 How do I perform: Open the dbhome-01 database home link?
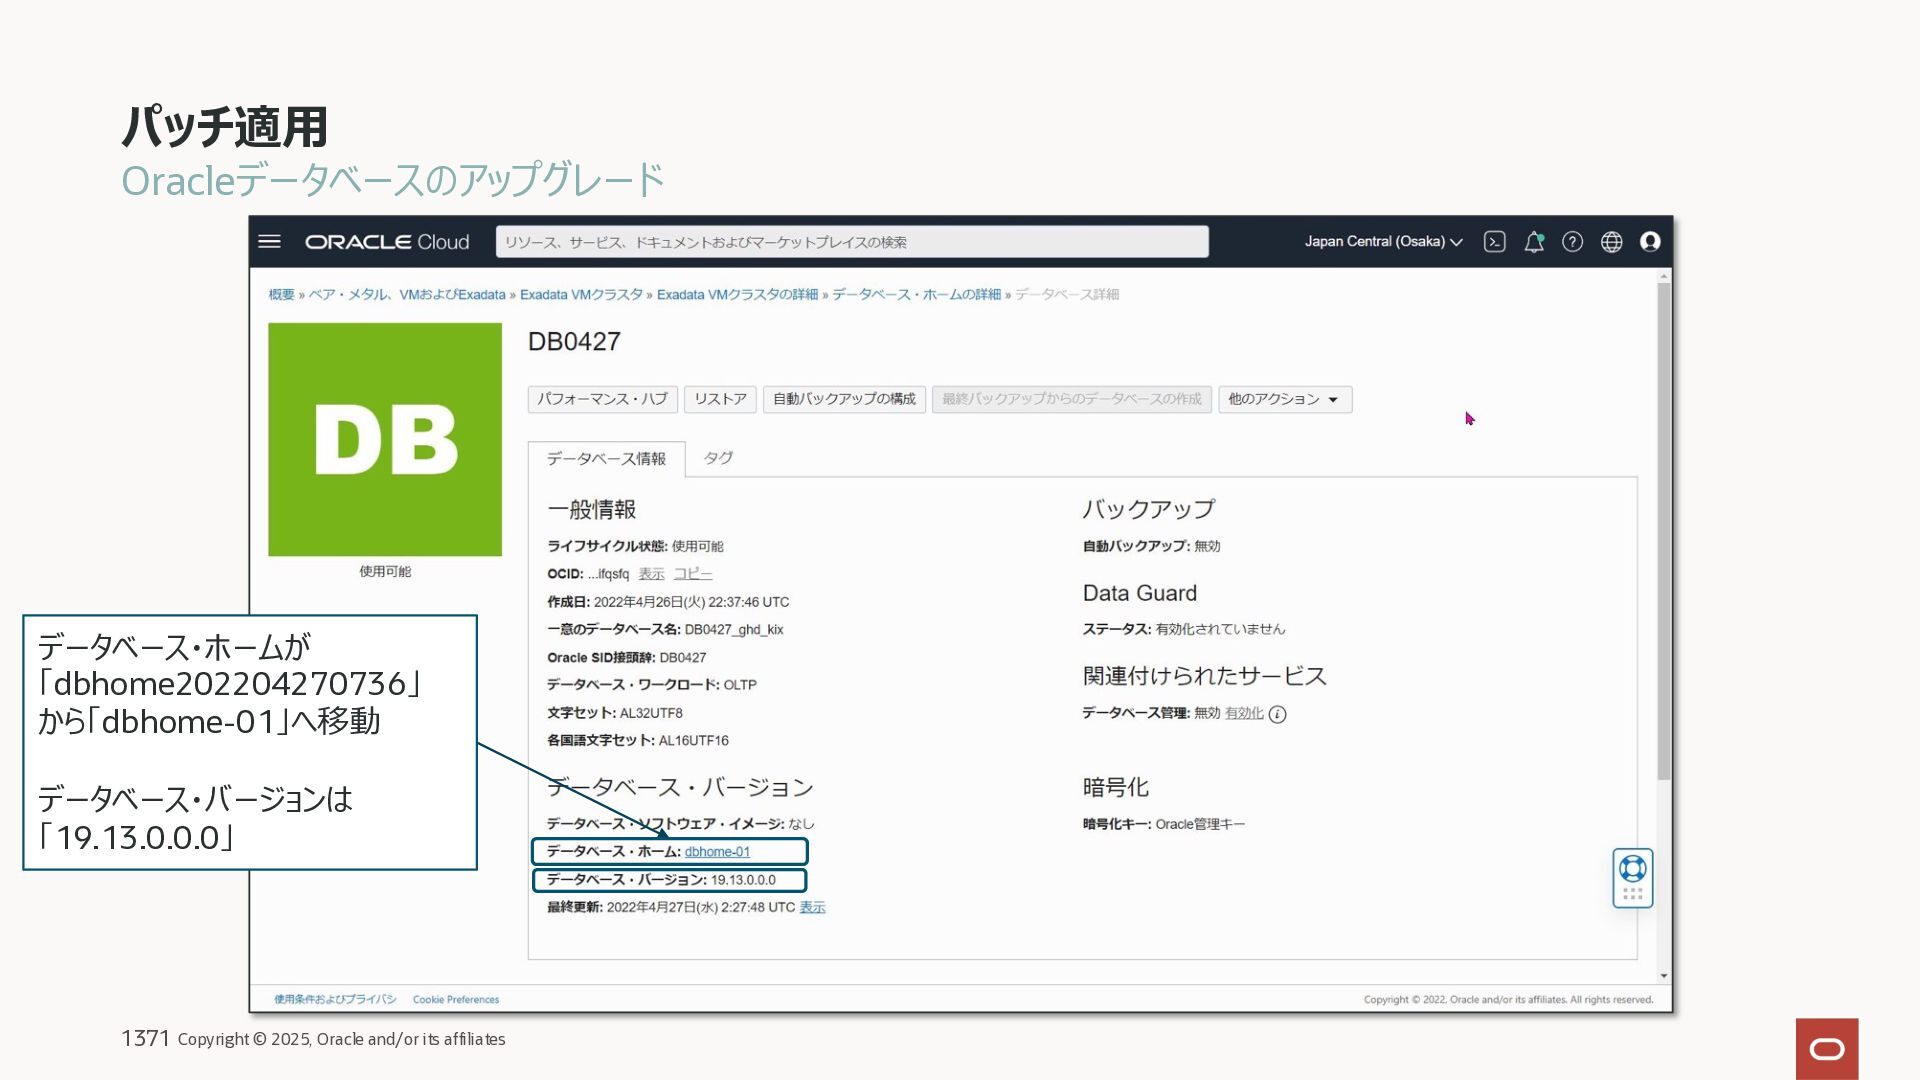click(717, 852)
